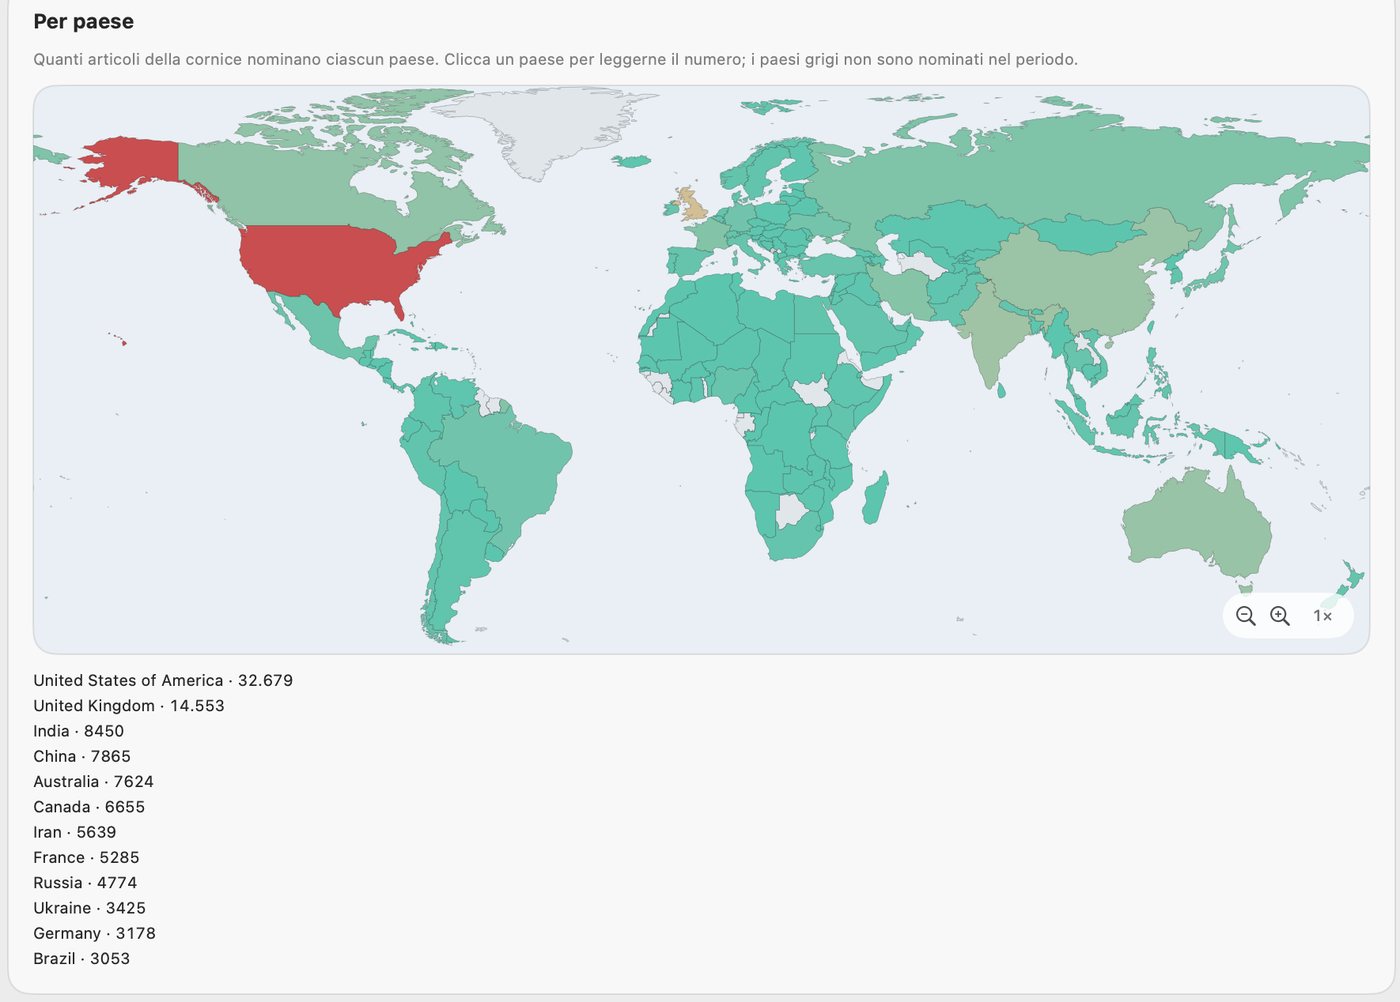
Task: Click Madagascar island on the map
Action: click(874, 500)
